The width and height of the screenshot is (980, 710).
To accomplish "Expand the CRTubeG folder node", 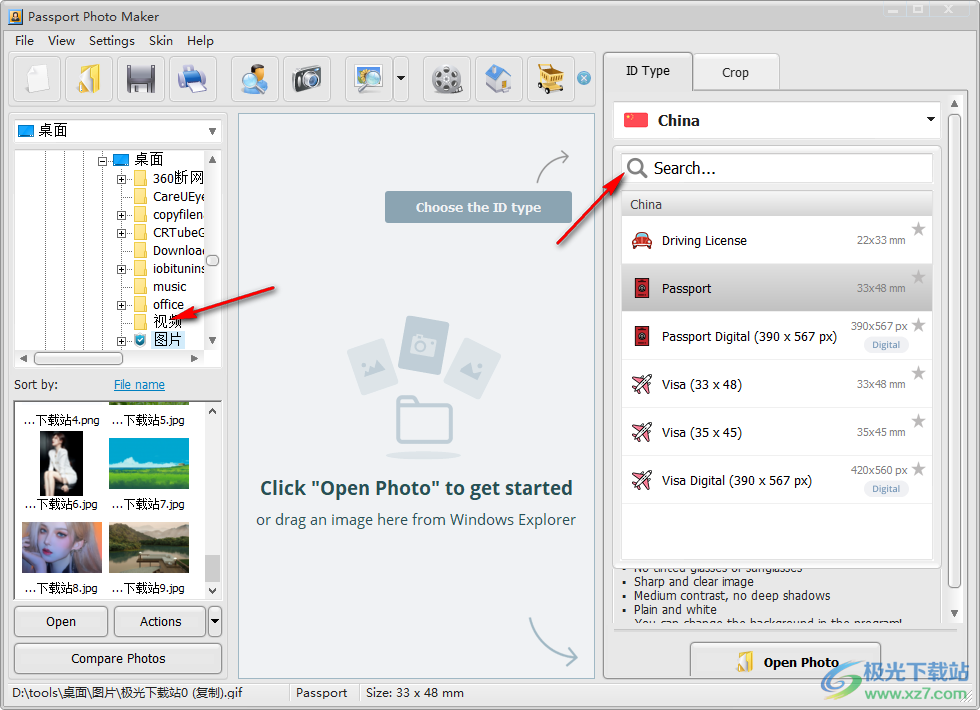I will tap(121, 233).
